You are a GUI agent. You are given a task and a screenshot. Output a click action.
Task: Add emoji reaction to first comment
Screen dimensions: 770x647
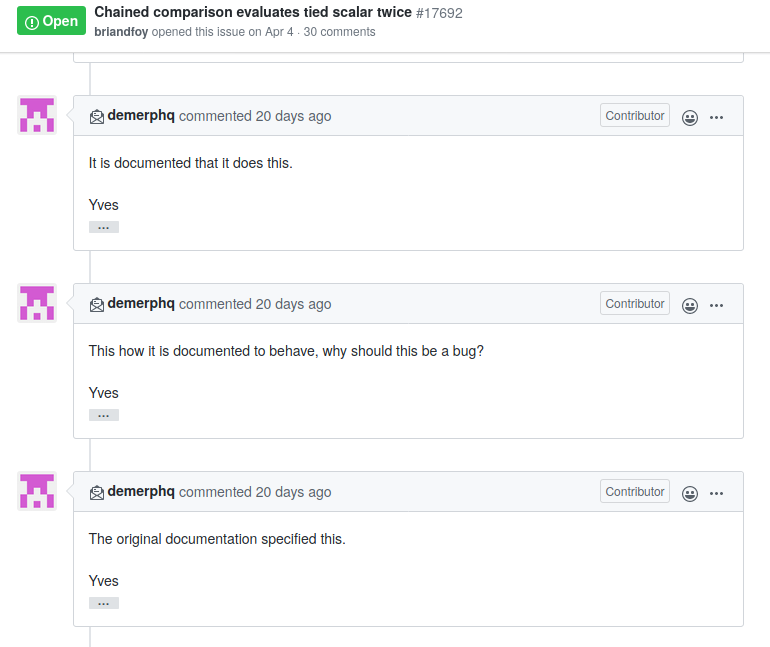689,117
